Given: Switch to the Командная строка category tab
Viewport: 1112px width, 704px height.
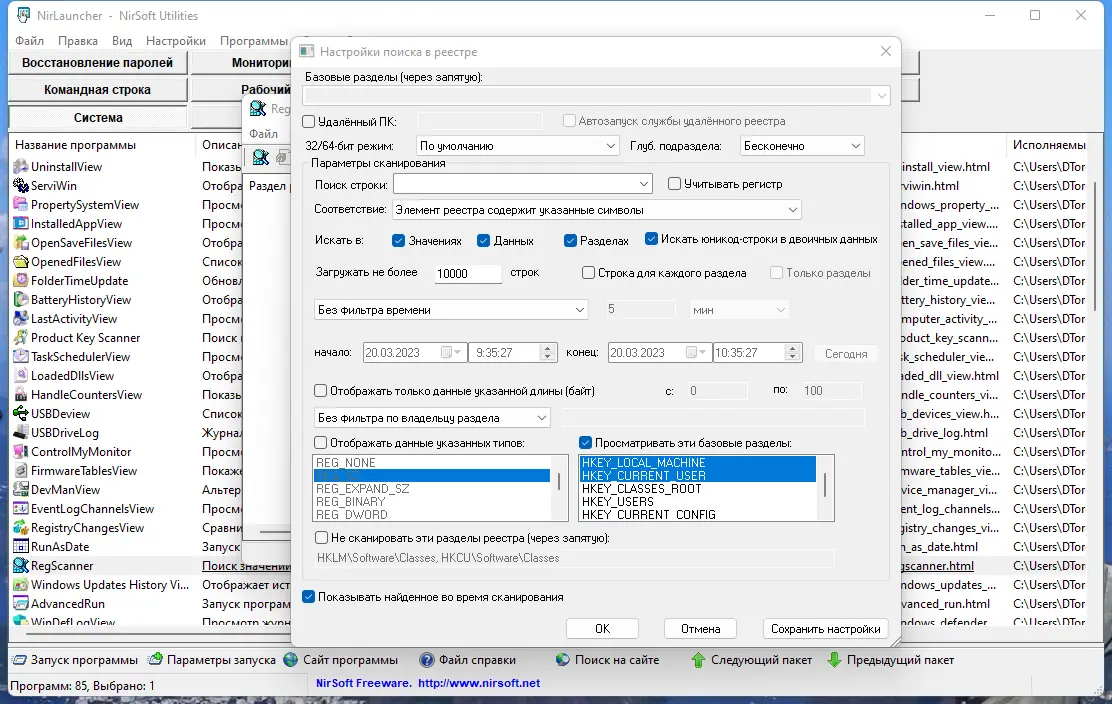Looking at the screenshot, I should click(x=95, y=89).
